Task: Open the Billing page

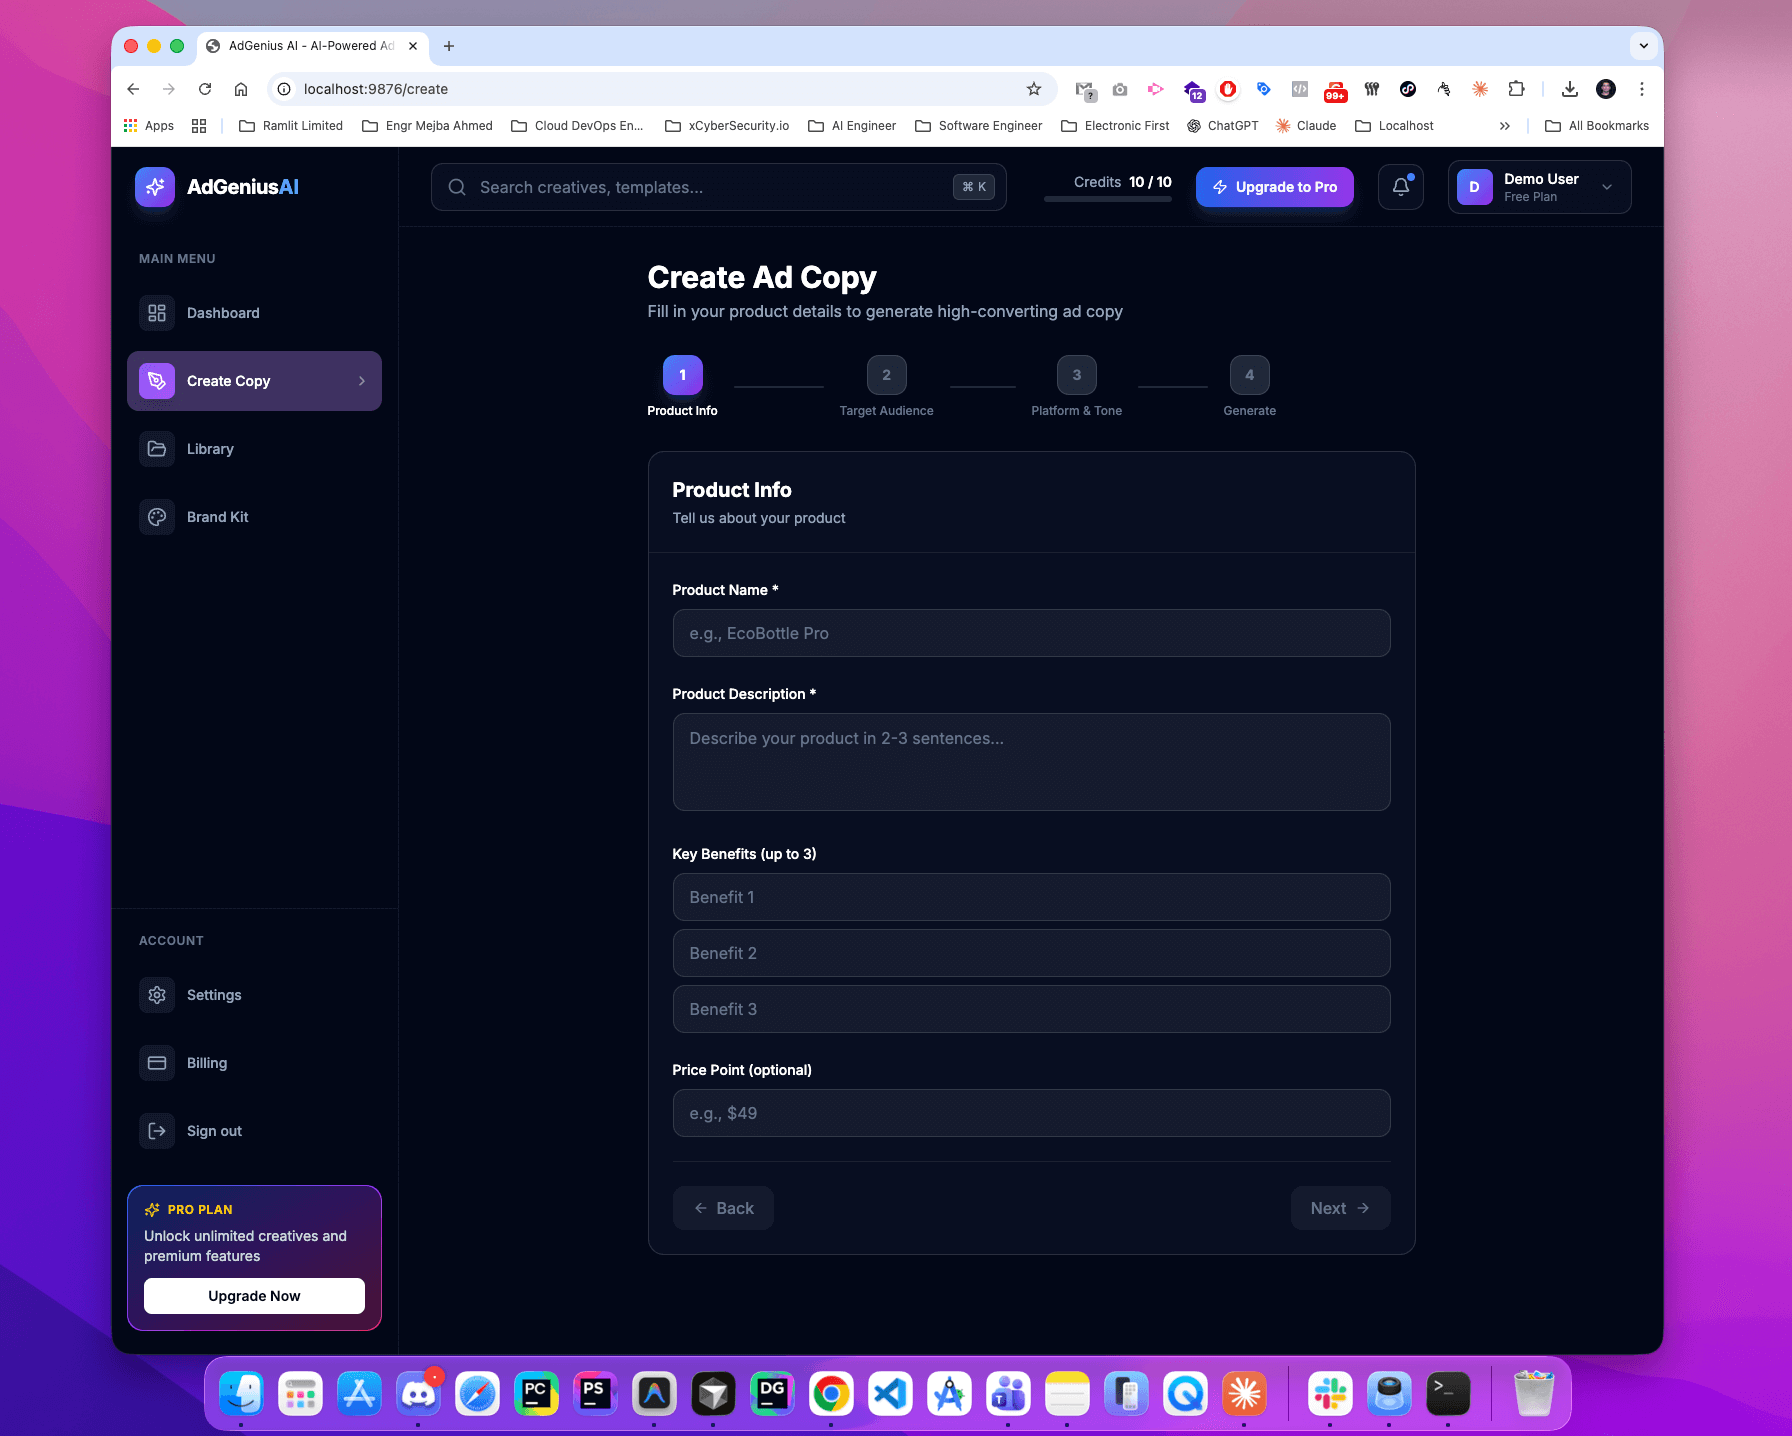Action: click(206, 1062)
